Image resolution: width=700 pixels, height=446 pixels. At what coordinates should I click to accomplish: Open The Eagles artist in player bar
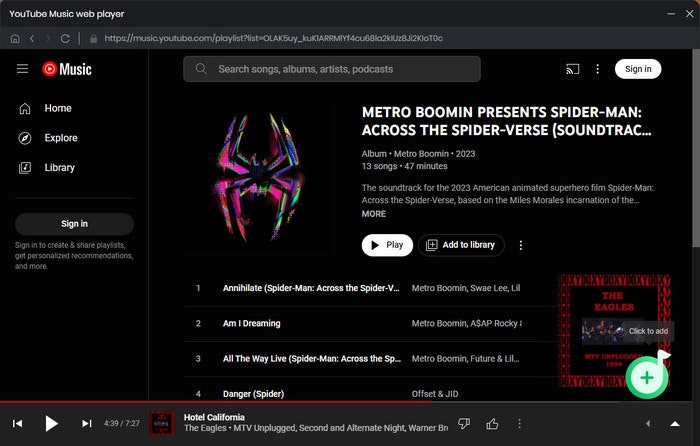coord(205,428)
